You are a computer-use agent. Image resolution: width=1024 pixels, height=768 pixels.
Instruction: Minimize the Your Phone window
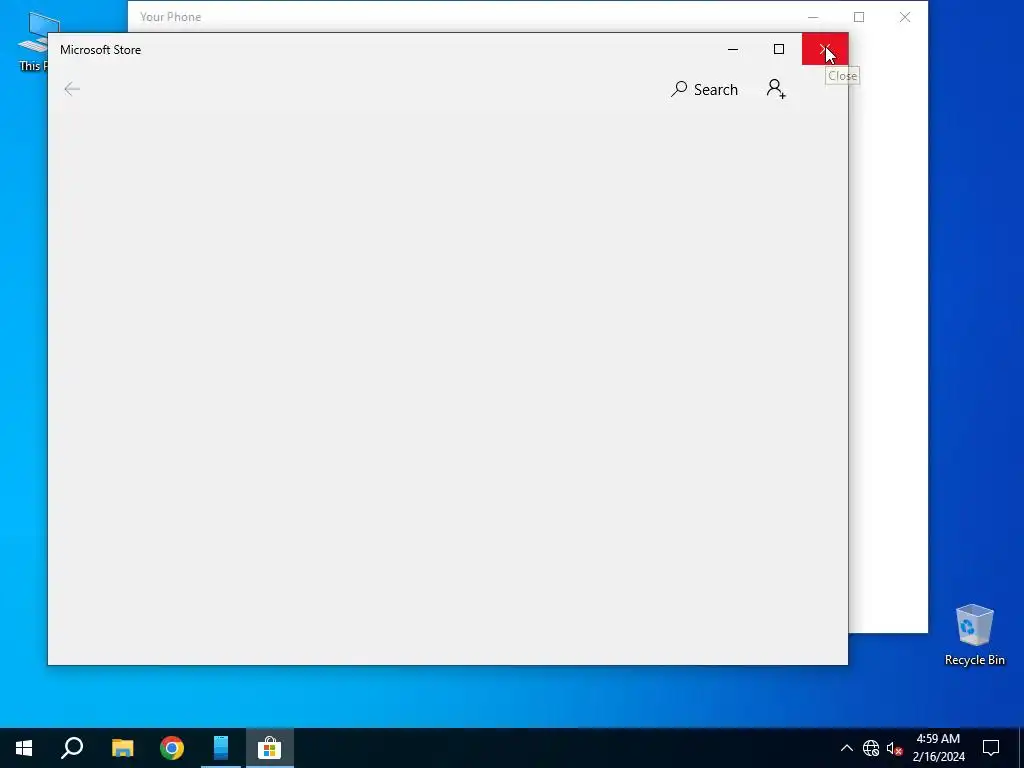(813, 17)
